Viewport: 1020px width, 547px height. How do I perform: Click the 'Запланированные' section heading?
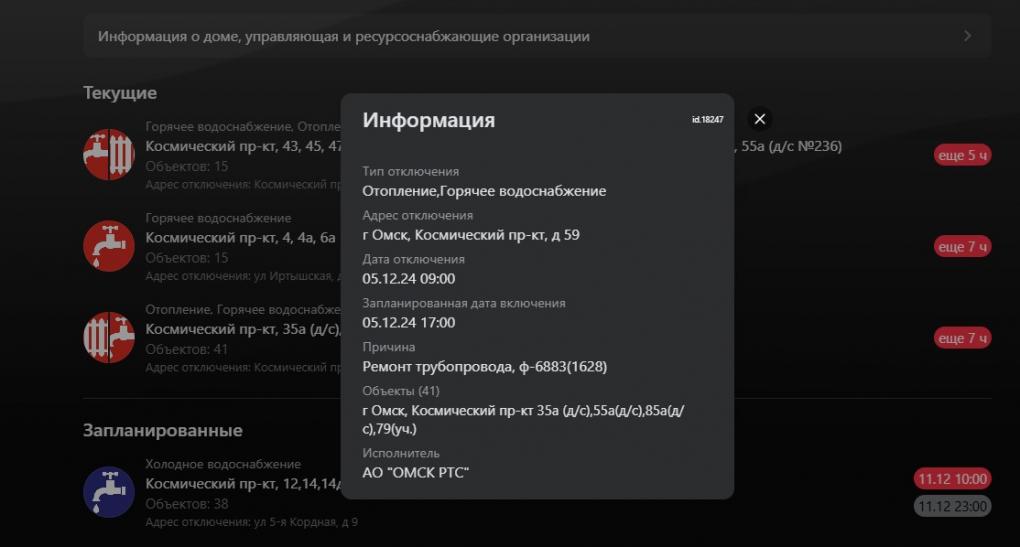point(163,431)
